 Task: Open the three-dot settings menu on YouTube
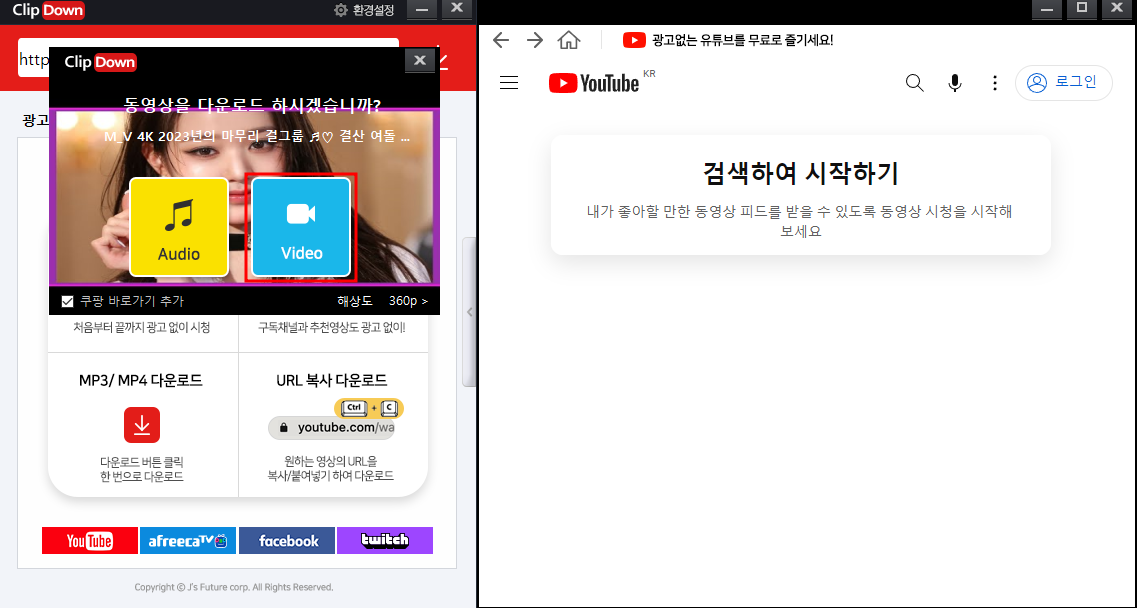[995, 83]
